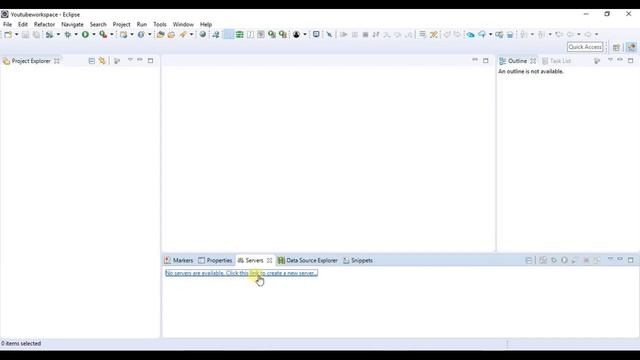Click the Quick Access field
Viewport: 640px width, 360px height.
tap(585, 47)
